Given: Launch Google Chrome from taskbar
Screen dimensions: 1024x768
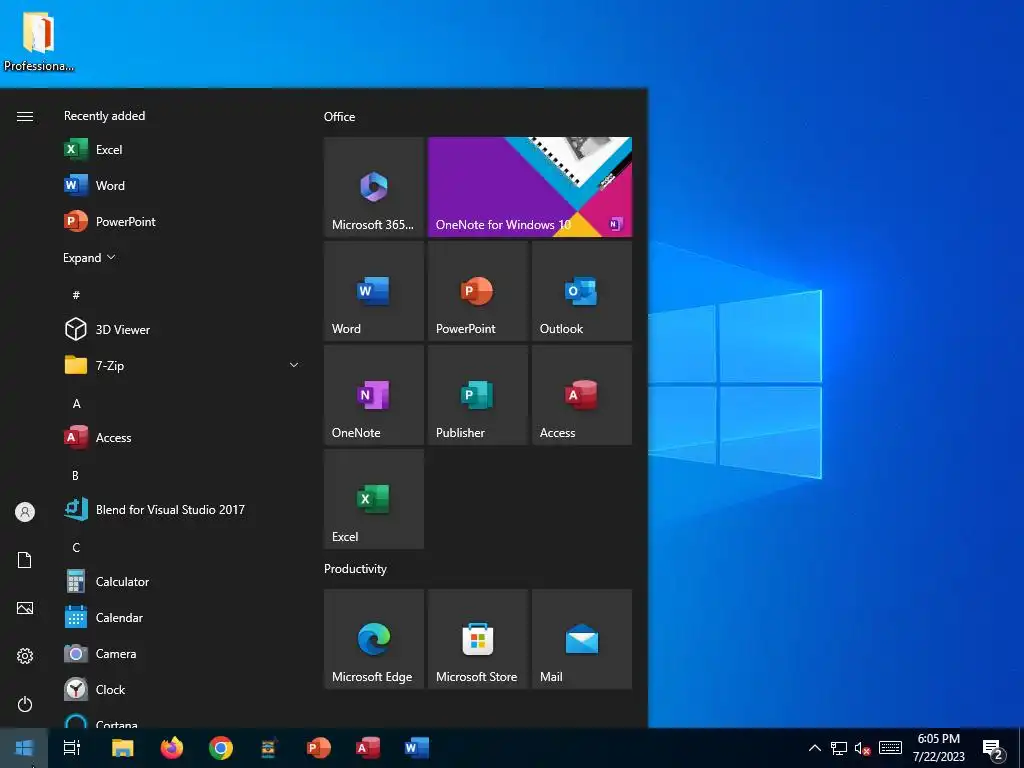Looking at the screenshot, I should tap(221, 748).
